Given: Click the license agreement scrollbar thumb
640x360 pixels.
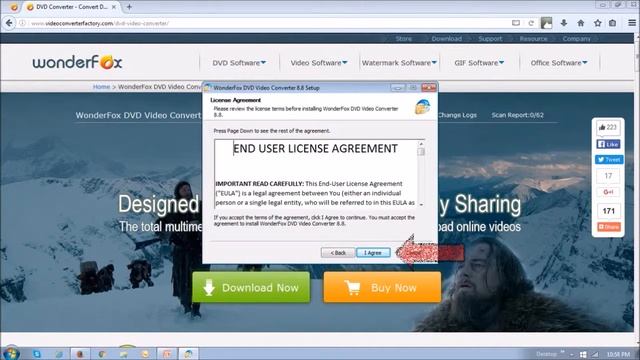Looking at the screenshot, I should pos(421,151).
